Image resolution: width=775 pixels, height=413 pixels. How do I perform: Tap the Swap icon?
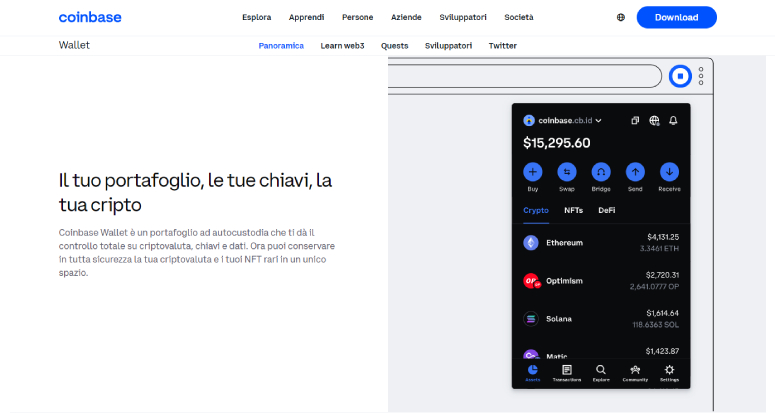567,172
